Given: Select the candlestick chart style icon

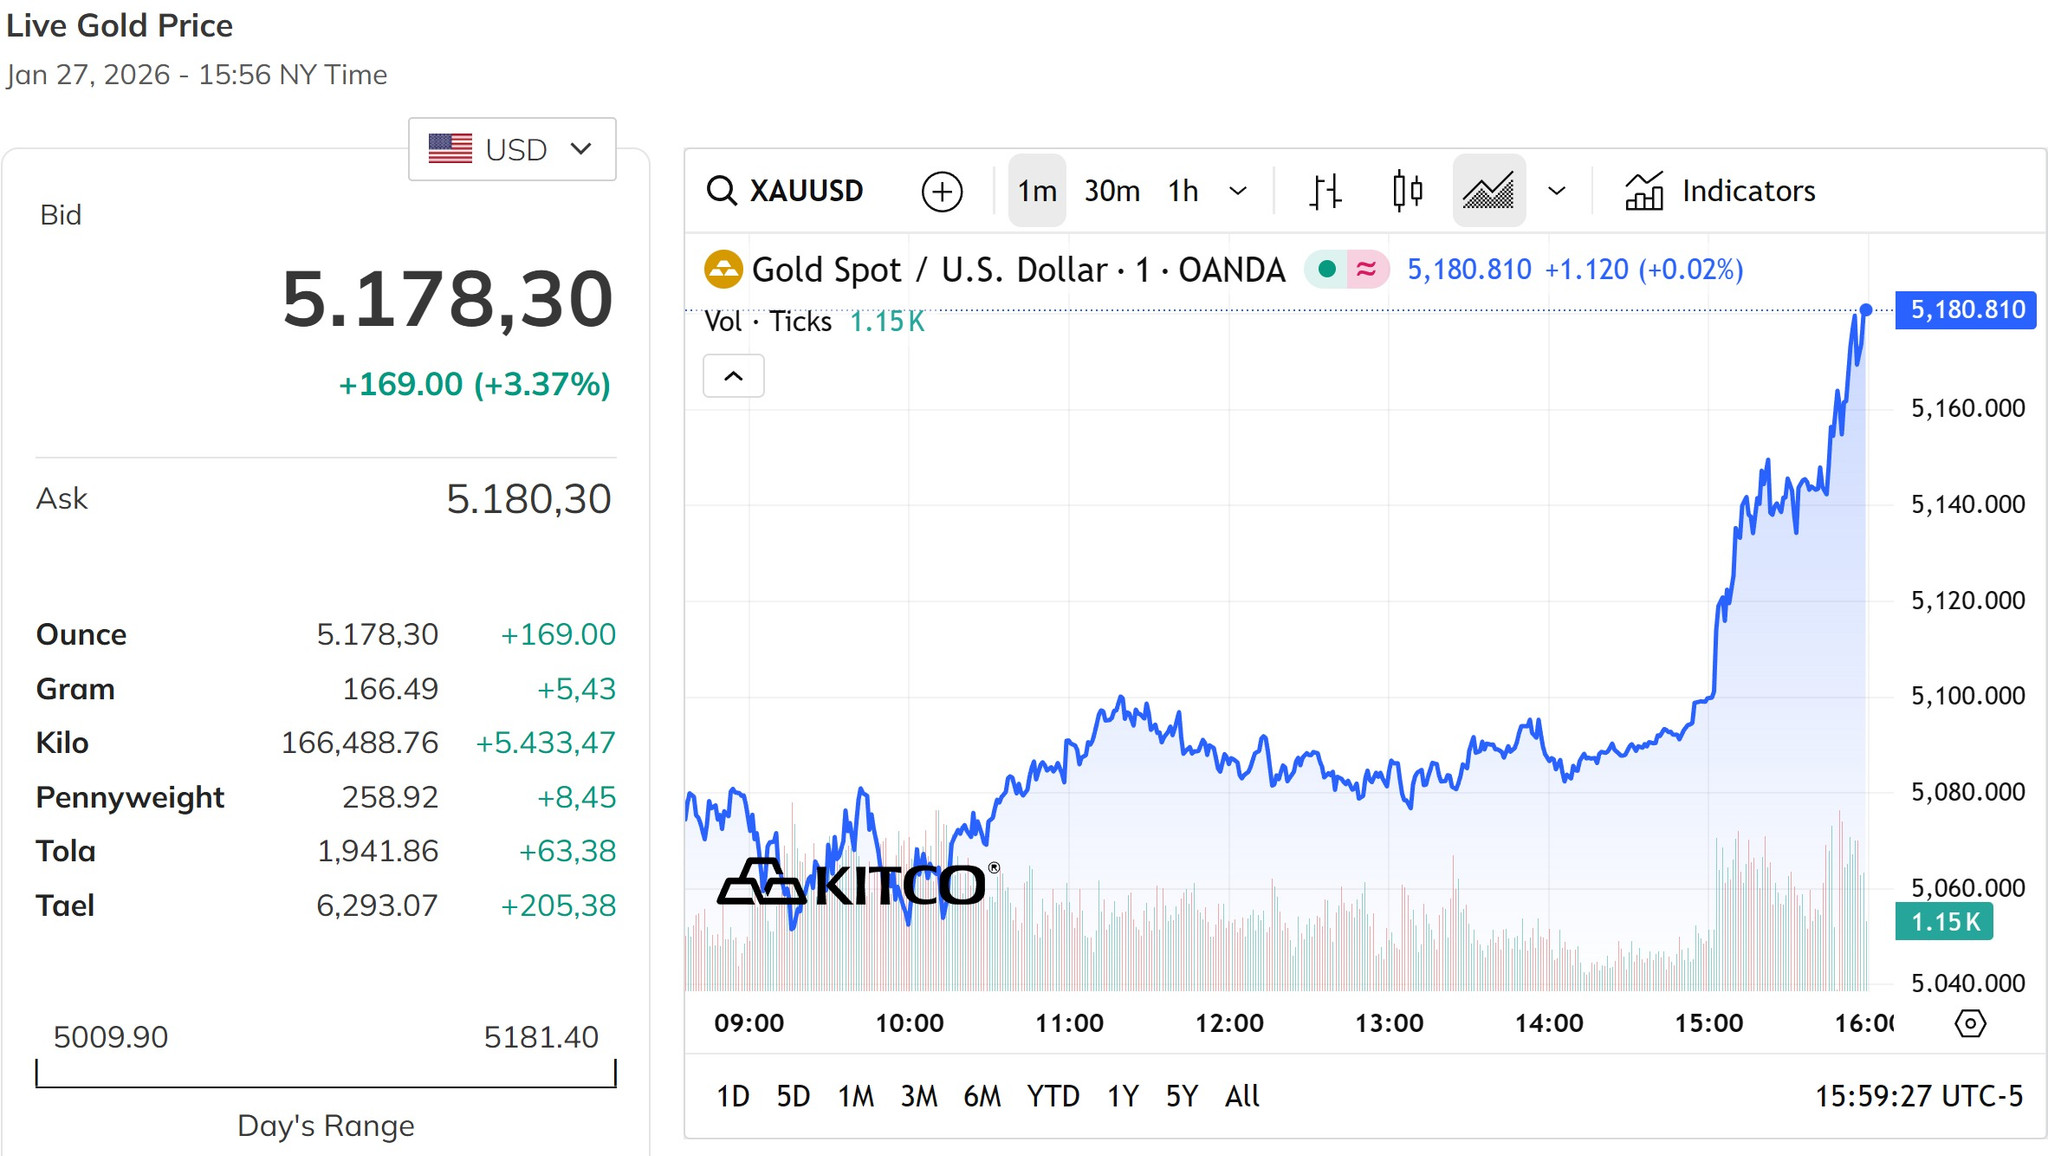Looking at the screenshot, I should tap(1408, 190).
